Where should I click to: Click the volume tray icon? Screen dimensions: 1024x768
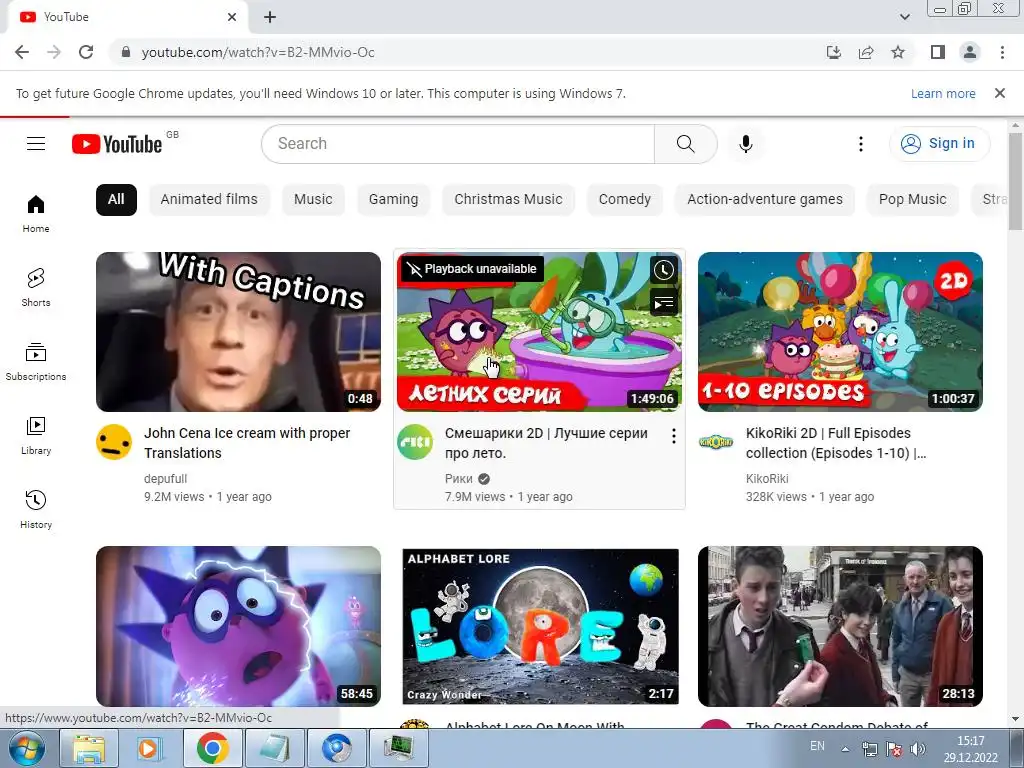coord(918,749)
